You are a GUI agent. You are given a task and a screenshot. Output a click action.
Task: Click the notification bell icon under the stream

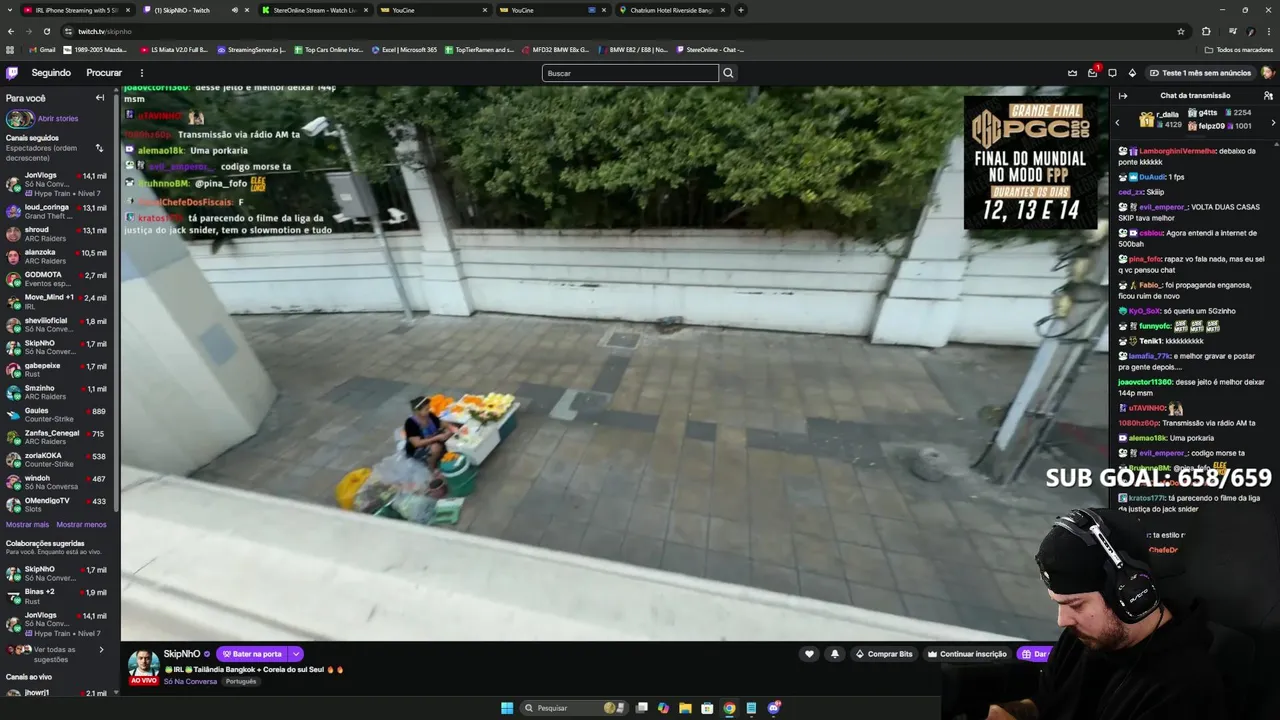tap(835, 654)
